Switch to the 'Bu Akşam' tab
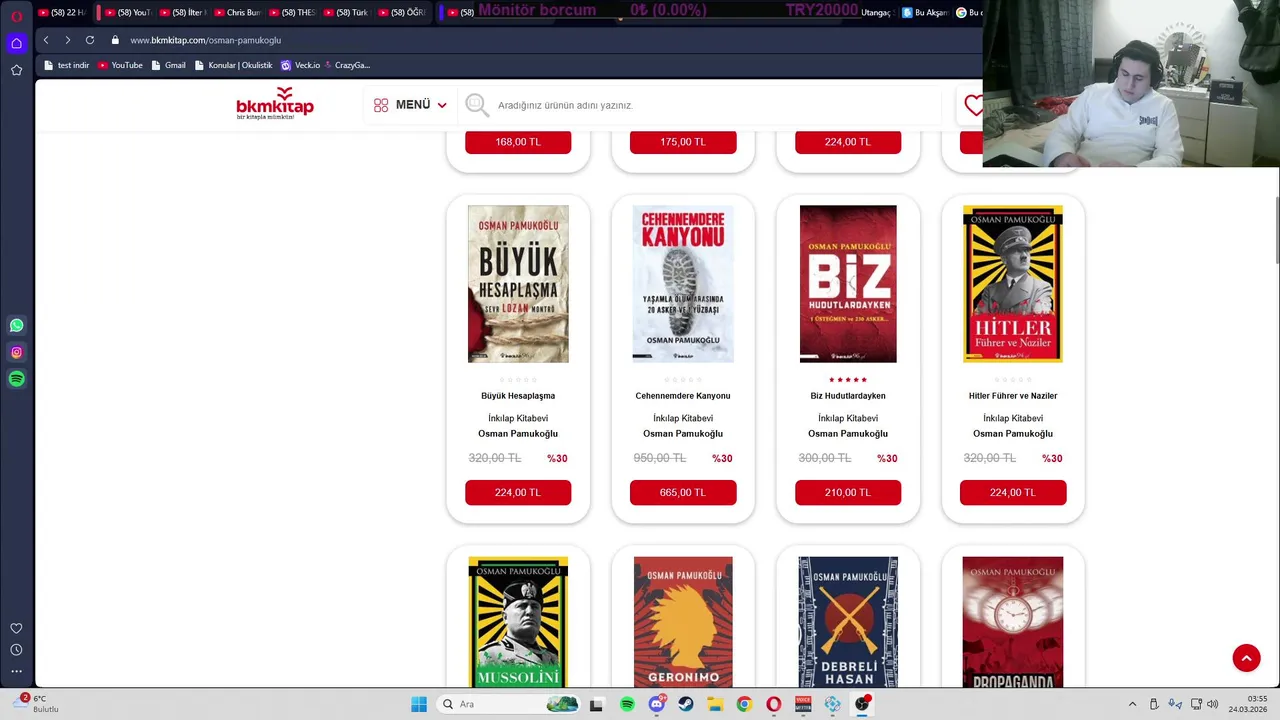Image resolution: width=1280 pixels, height=720 pixels. [x=924, y=13]
